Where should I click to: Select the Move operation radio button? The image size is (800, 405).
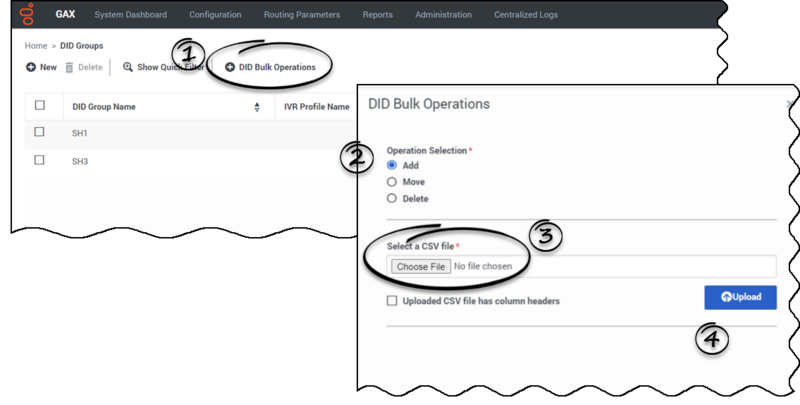392,182
